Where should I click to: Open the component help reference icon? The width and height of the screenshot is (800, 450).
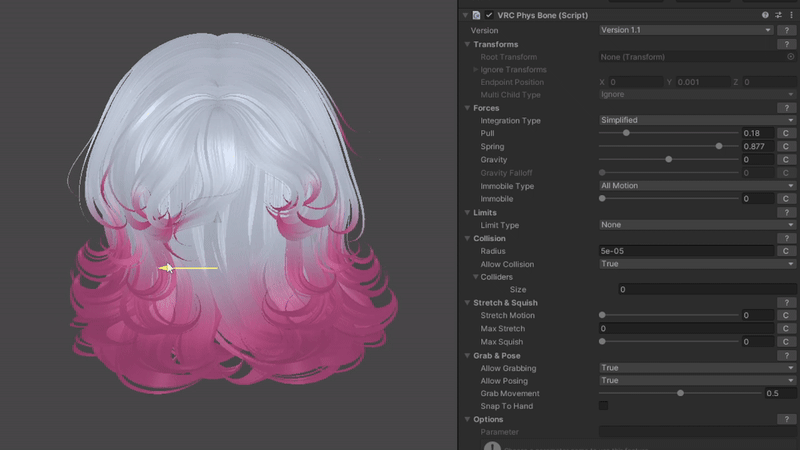pyautogui.click(x=765, y=16)
